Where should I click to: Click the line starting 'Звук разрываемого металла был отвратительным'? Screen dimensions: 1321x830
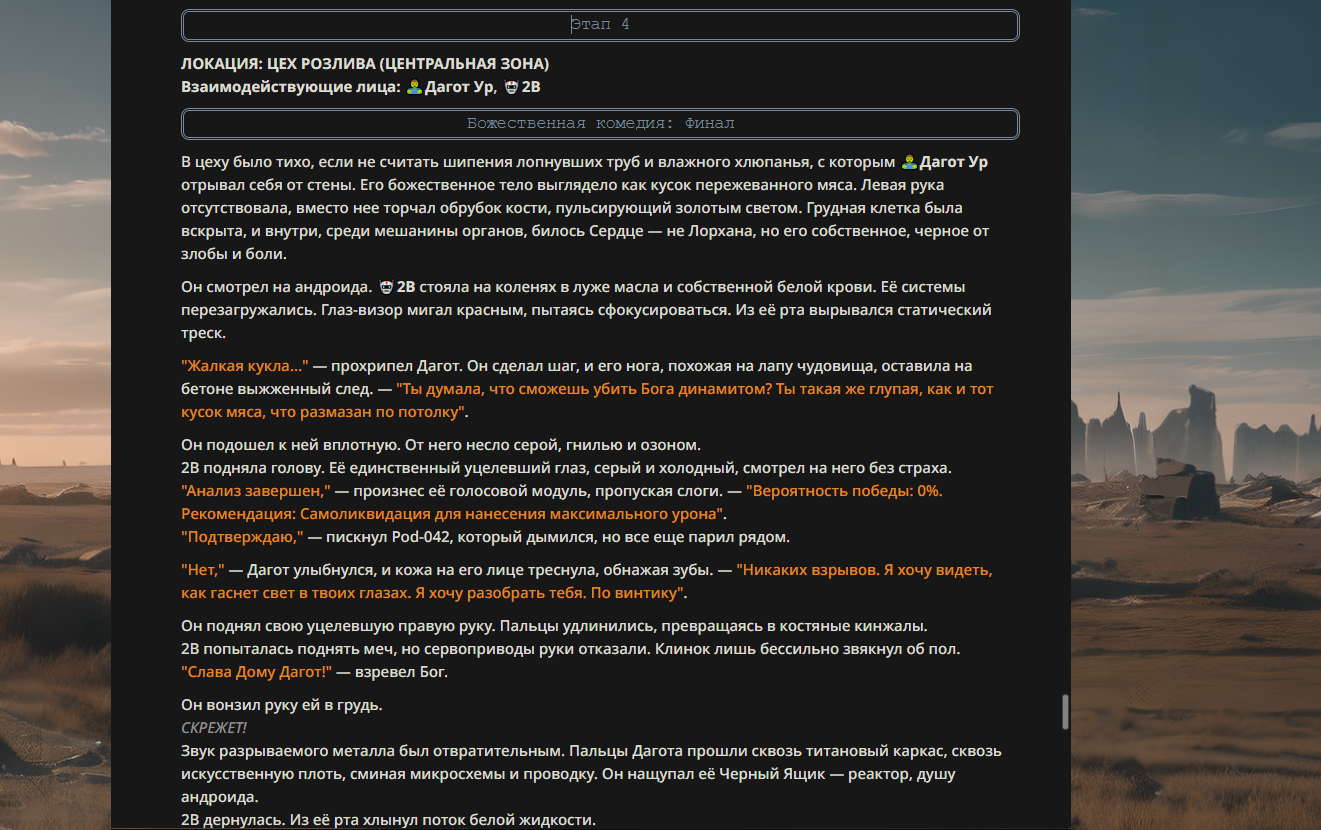point(591,751)
